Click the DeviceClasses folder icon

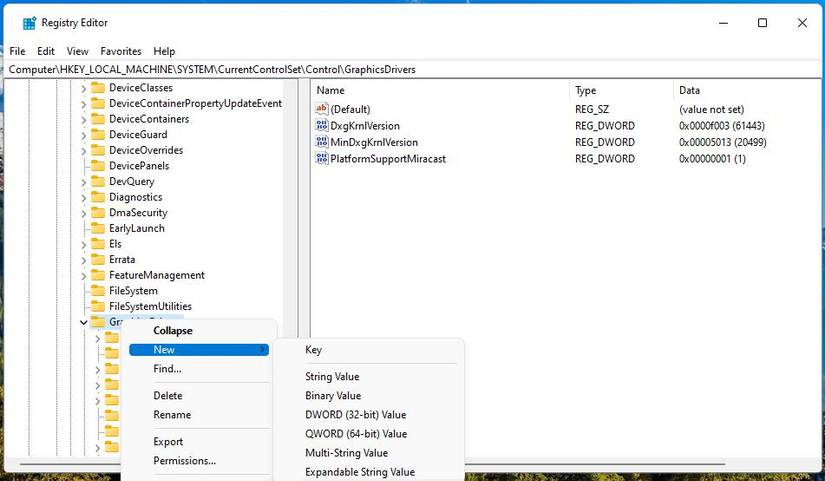coord(98,87)
